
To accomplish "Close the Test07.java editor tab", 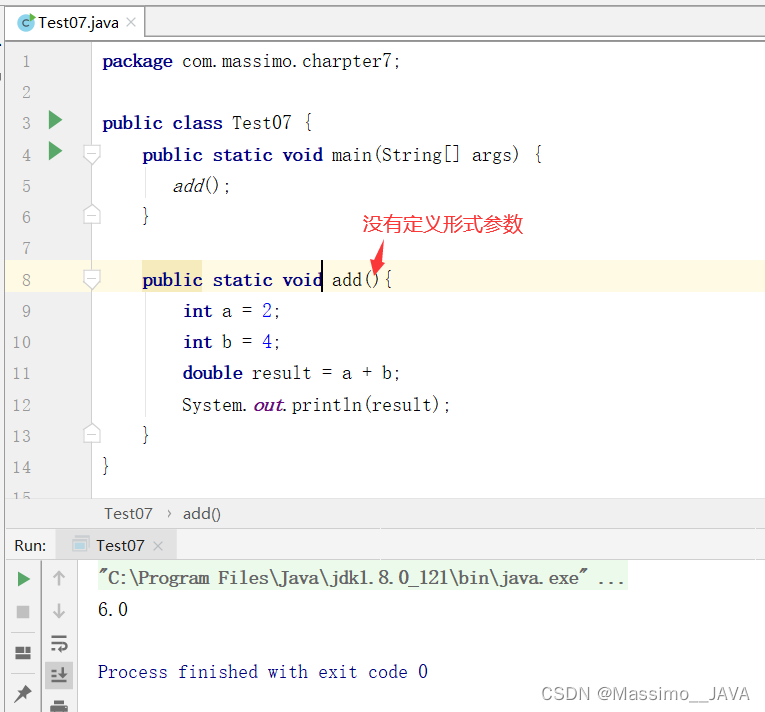I will 131,22.
